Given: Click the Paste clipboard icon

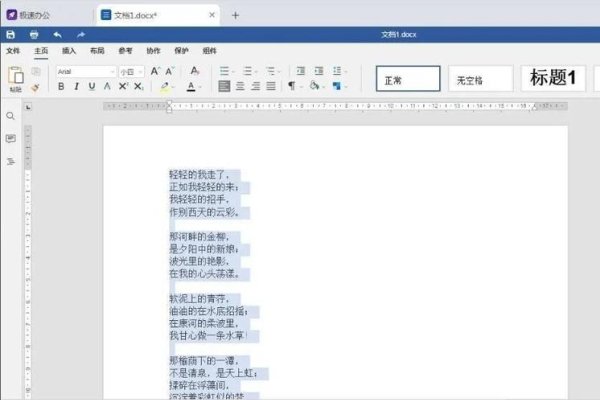Looking at the screenshot, I should 16,75.
